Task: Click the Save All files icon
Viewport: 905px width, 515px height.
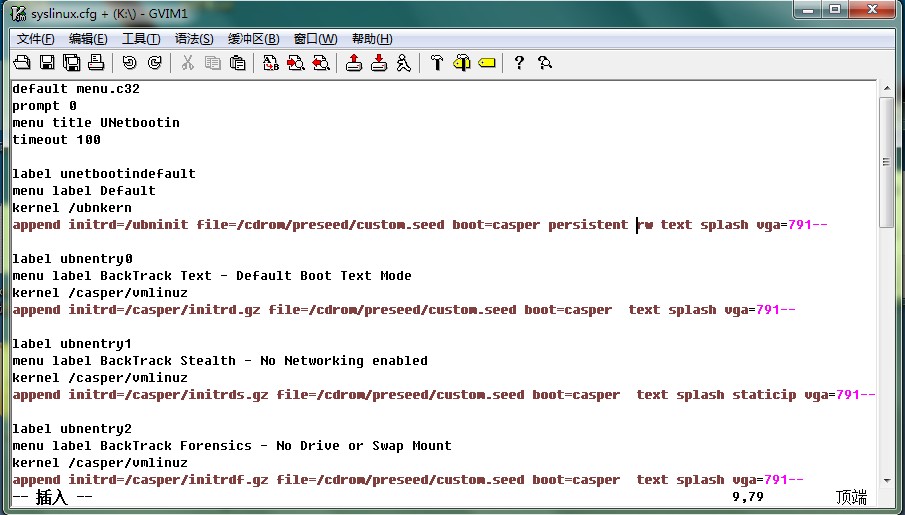Action: coord(72,62)
